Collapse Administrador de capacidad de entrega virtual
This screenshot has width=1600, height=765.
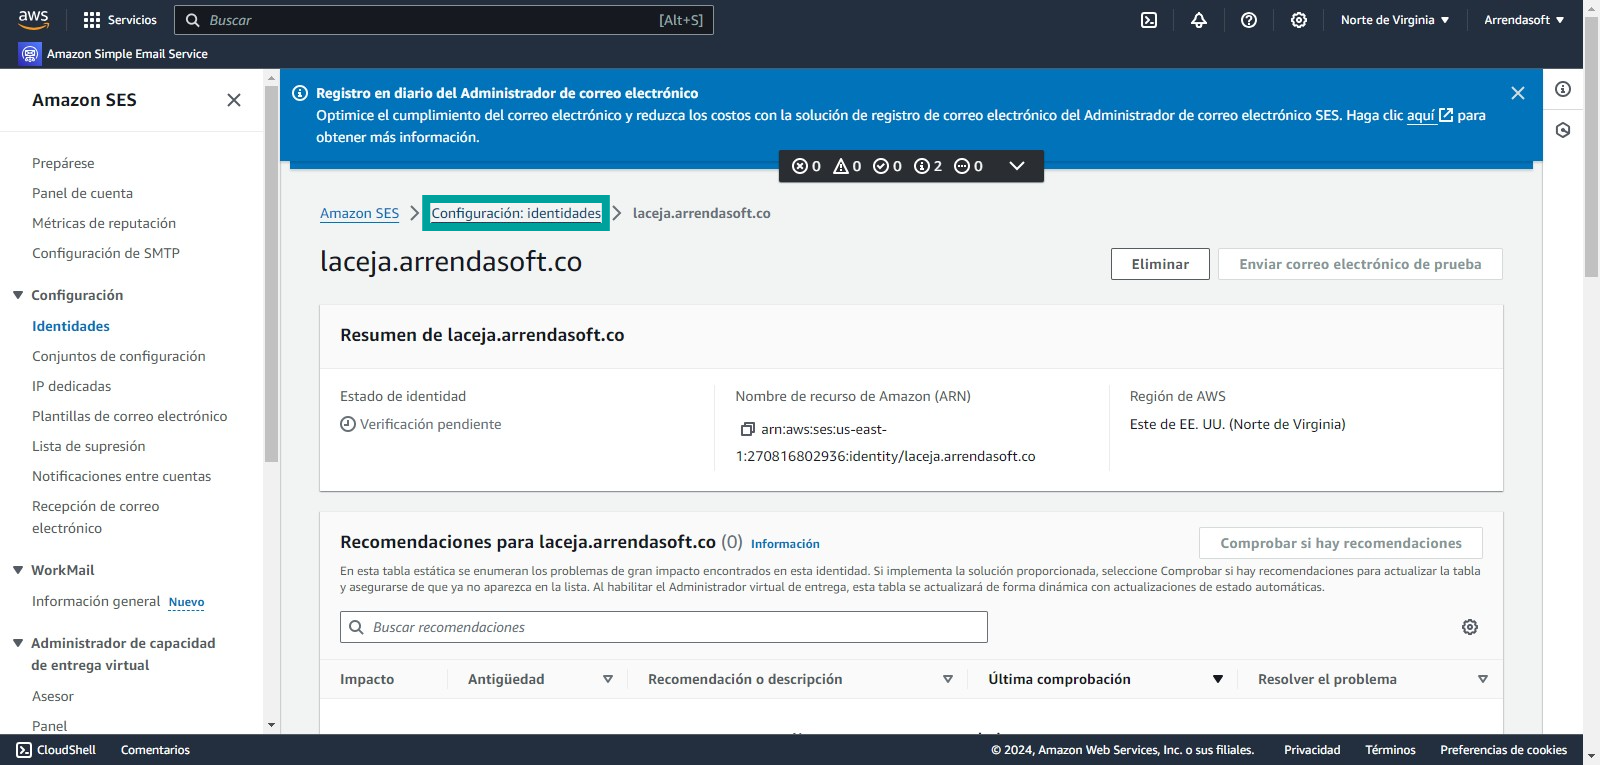coord(18,643)
